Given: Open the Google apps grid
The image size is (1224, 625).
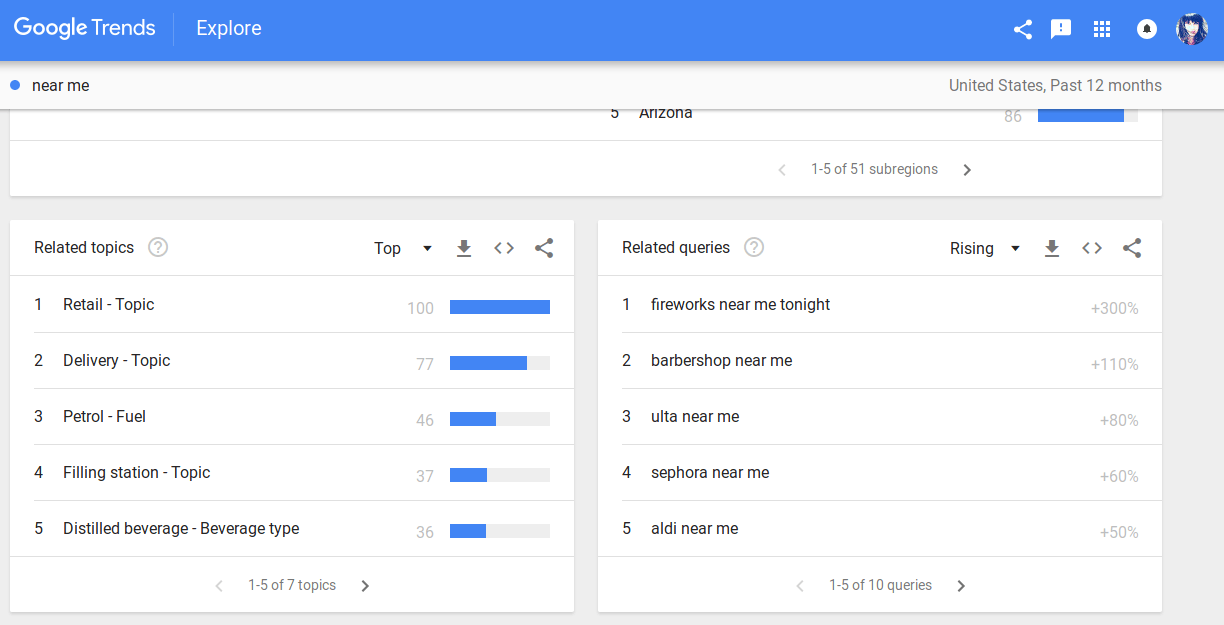Looking at the screenshot, I should (1102, 29).
